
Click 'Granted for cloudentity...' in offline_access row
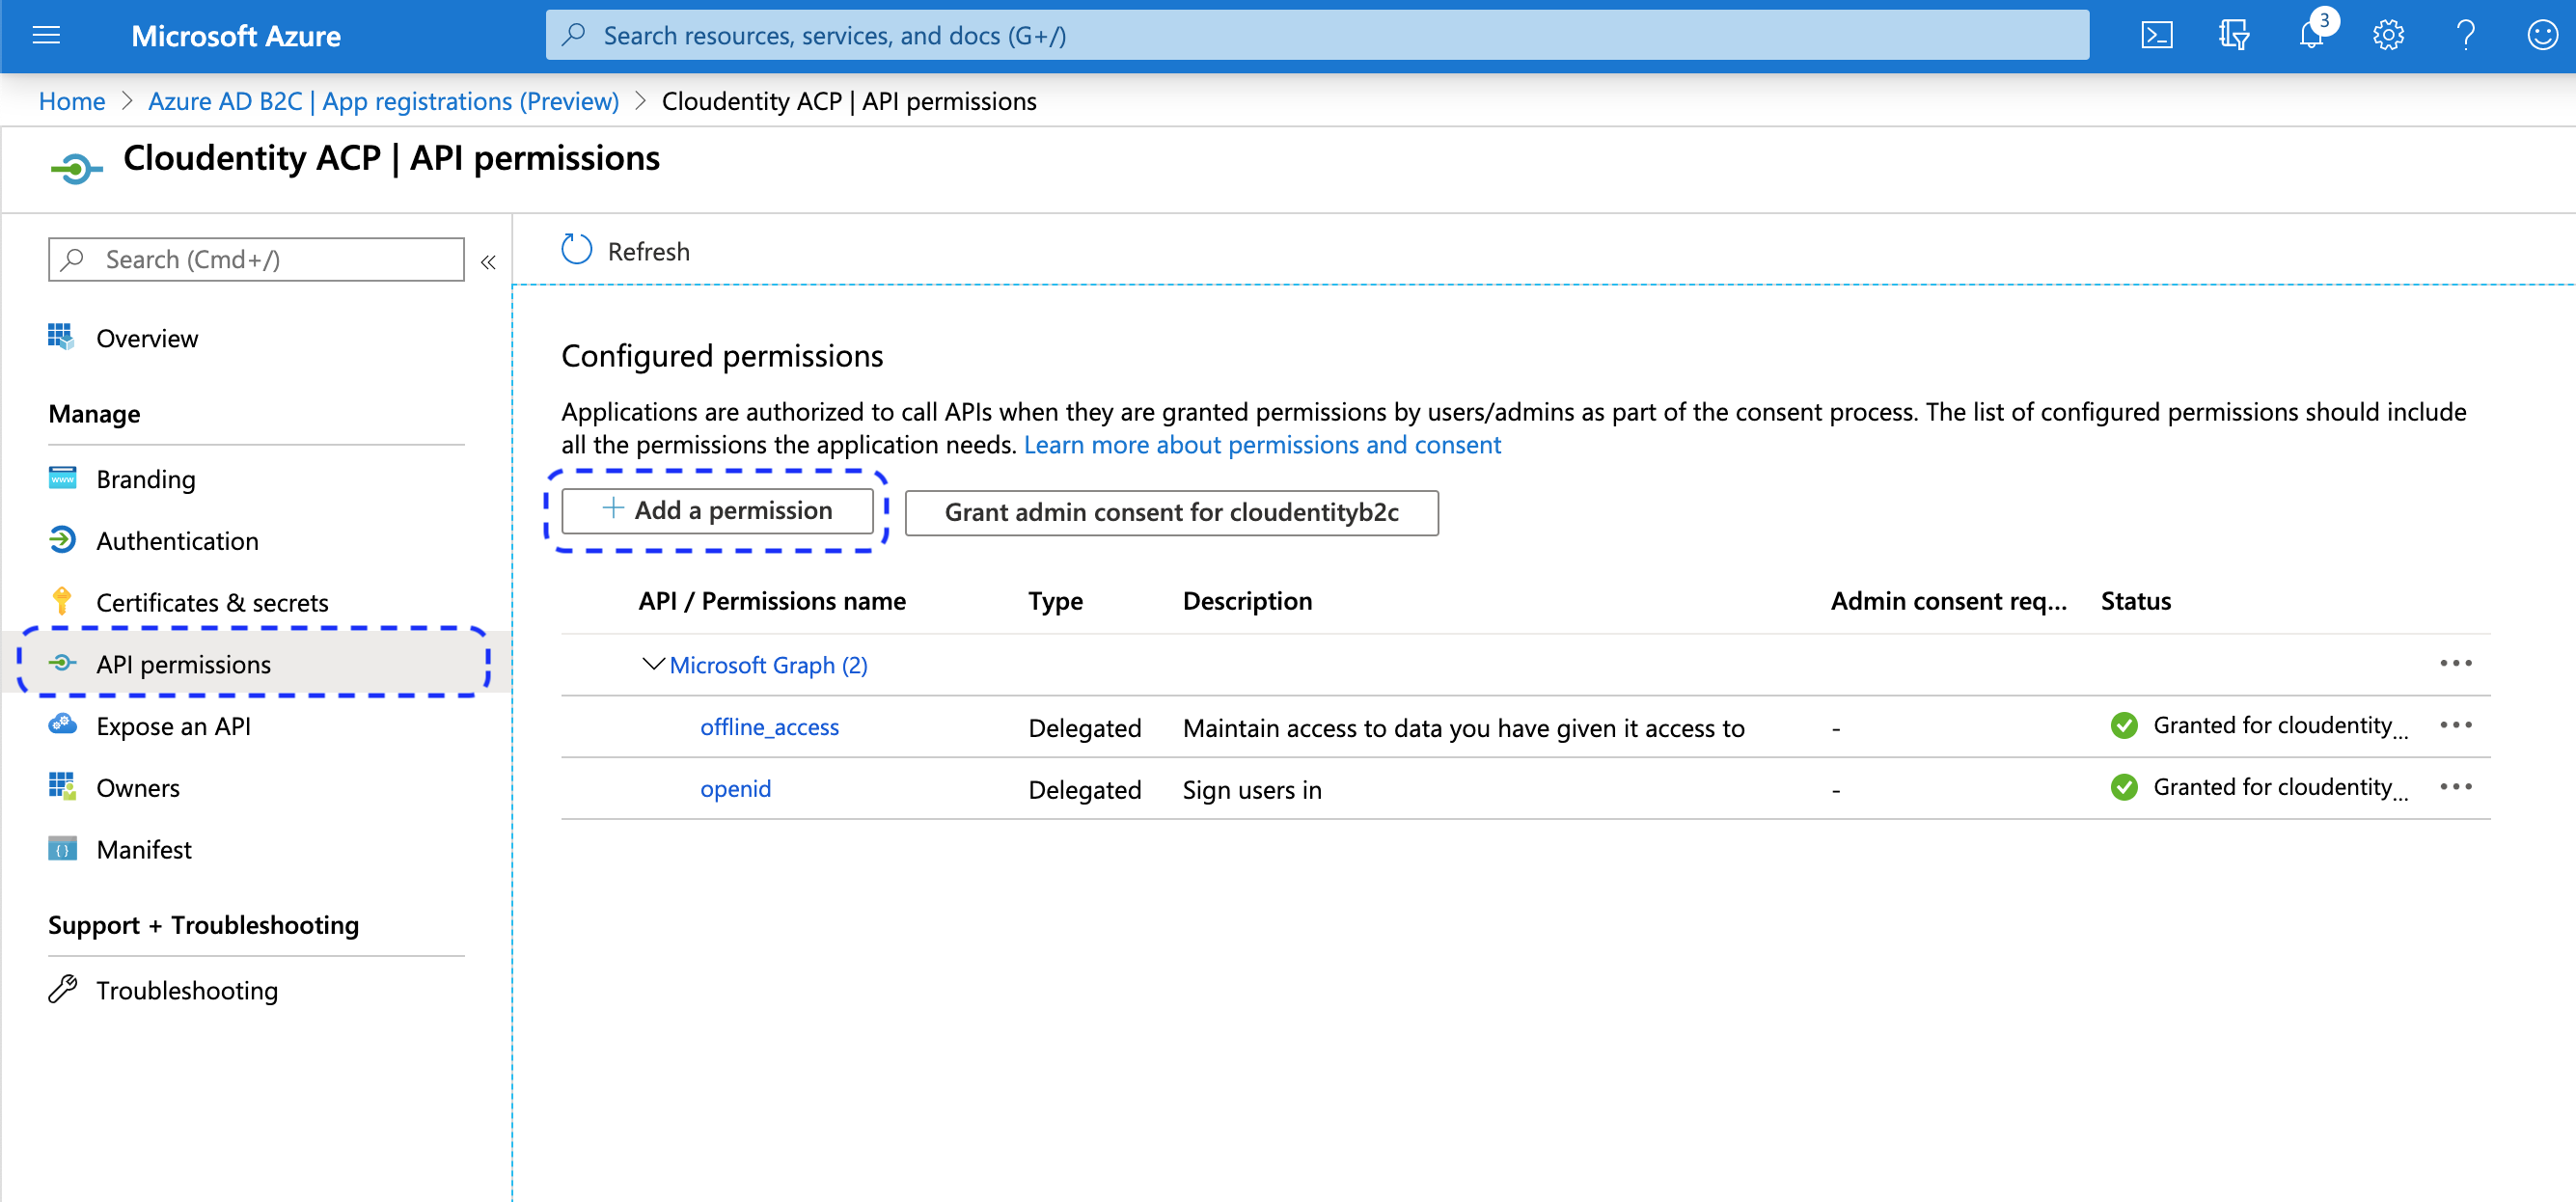click(2280, 726)
